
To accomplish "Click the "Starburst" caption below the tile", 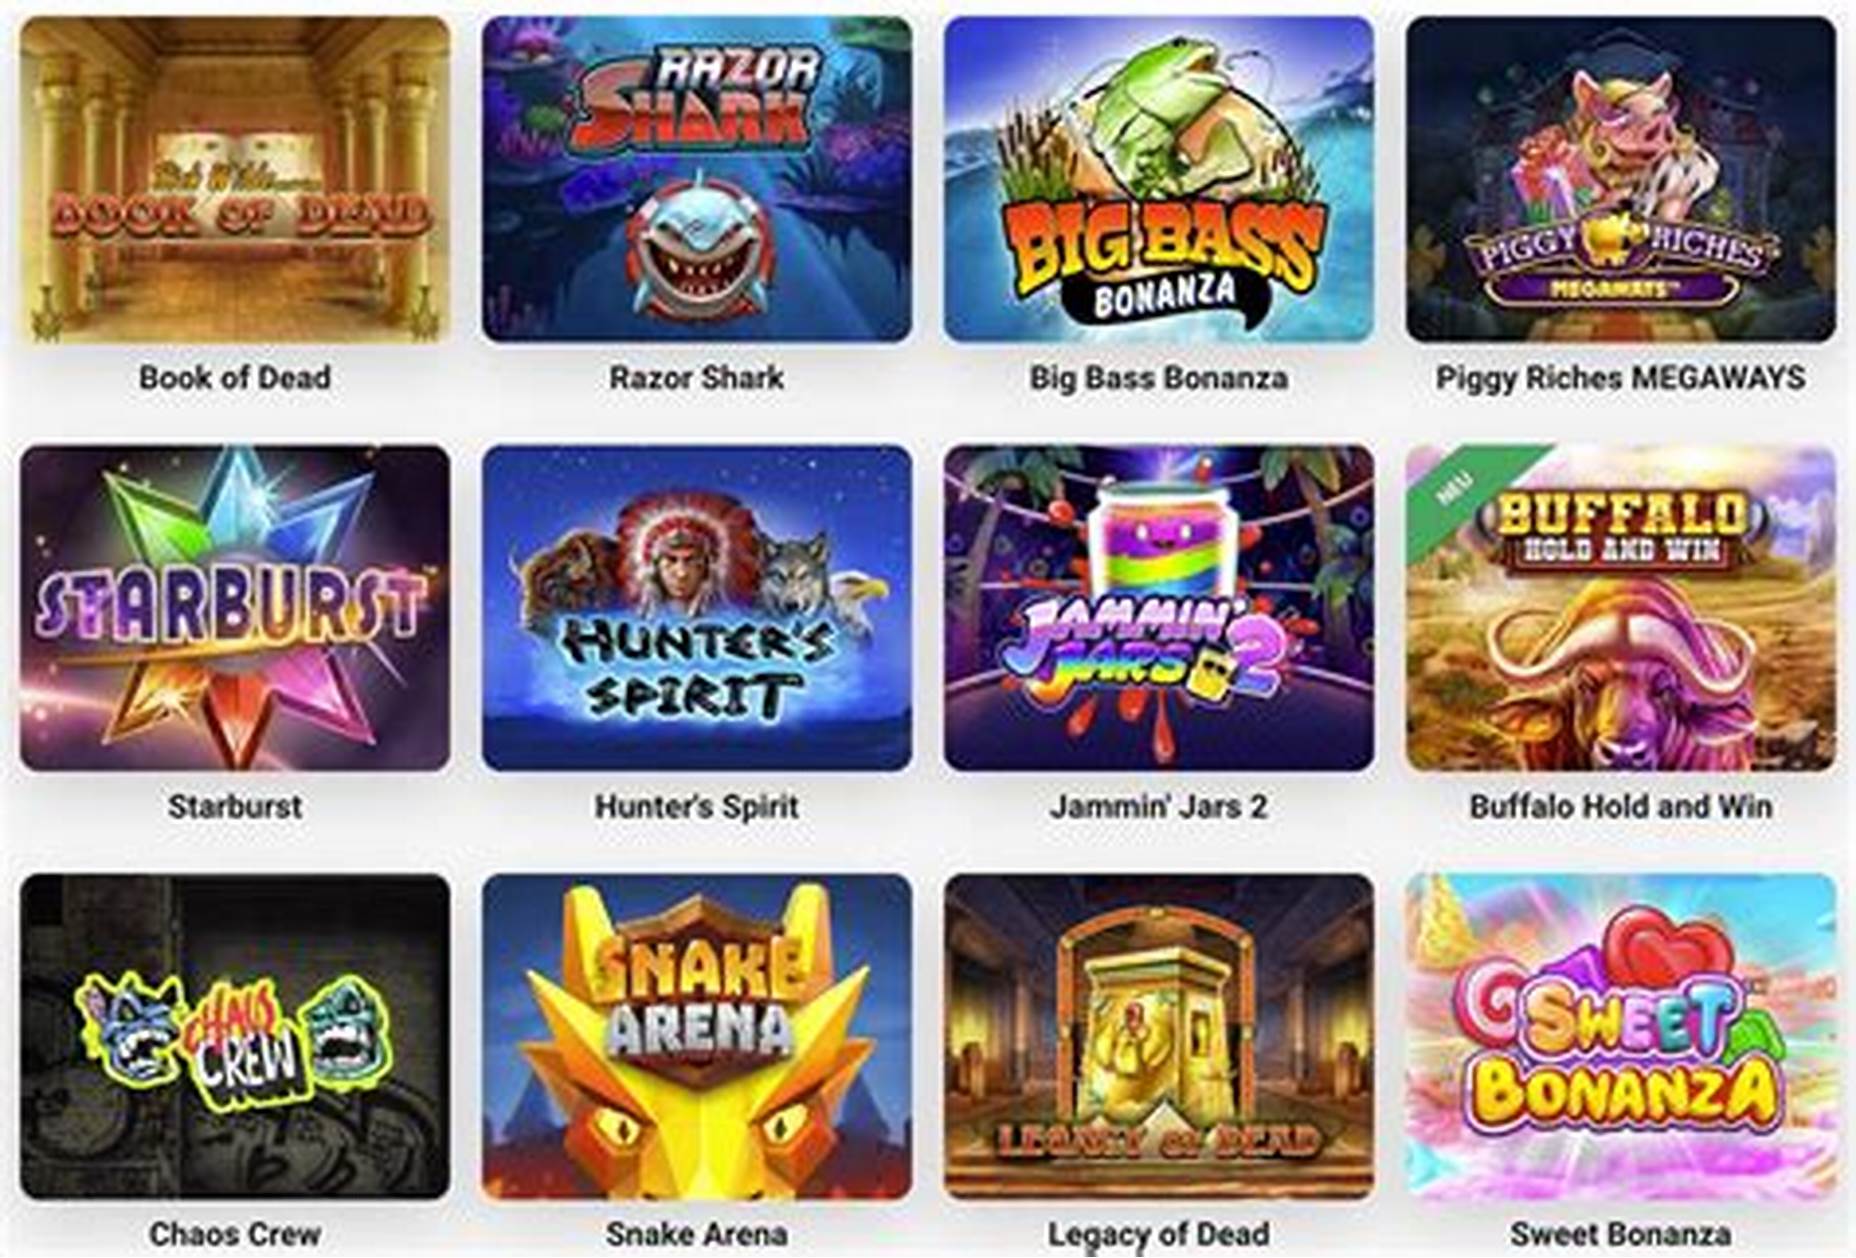I will coord(235,806).
